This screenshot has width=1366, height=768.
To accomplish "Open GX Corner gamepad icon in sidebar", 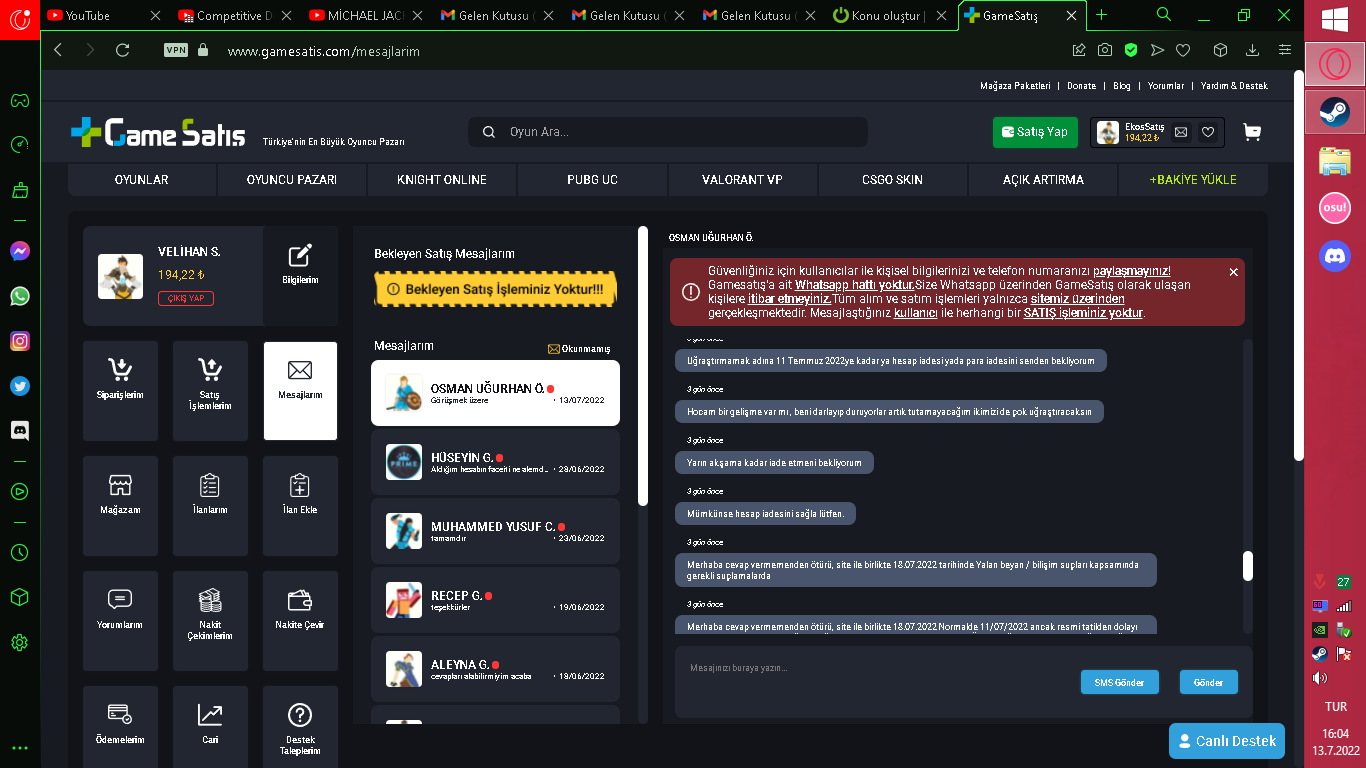I will coord(19,100).
